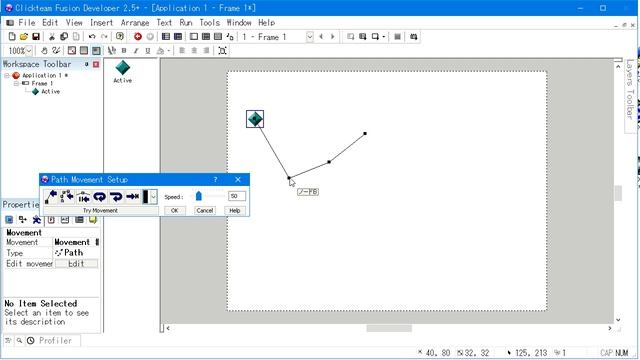The width and height of the screenshot is (640, 360).
Task: Click Cancel in Path Movement Setup
Action: [x=204, y=211]
